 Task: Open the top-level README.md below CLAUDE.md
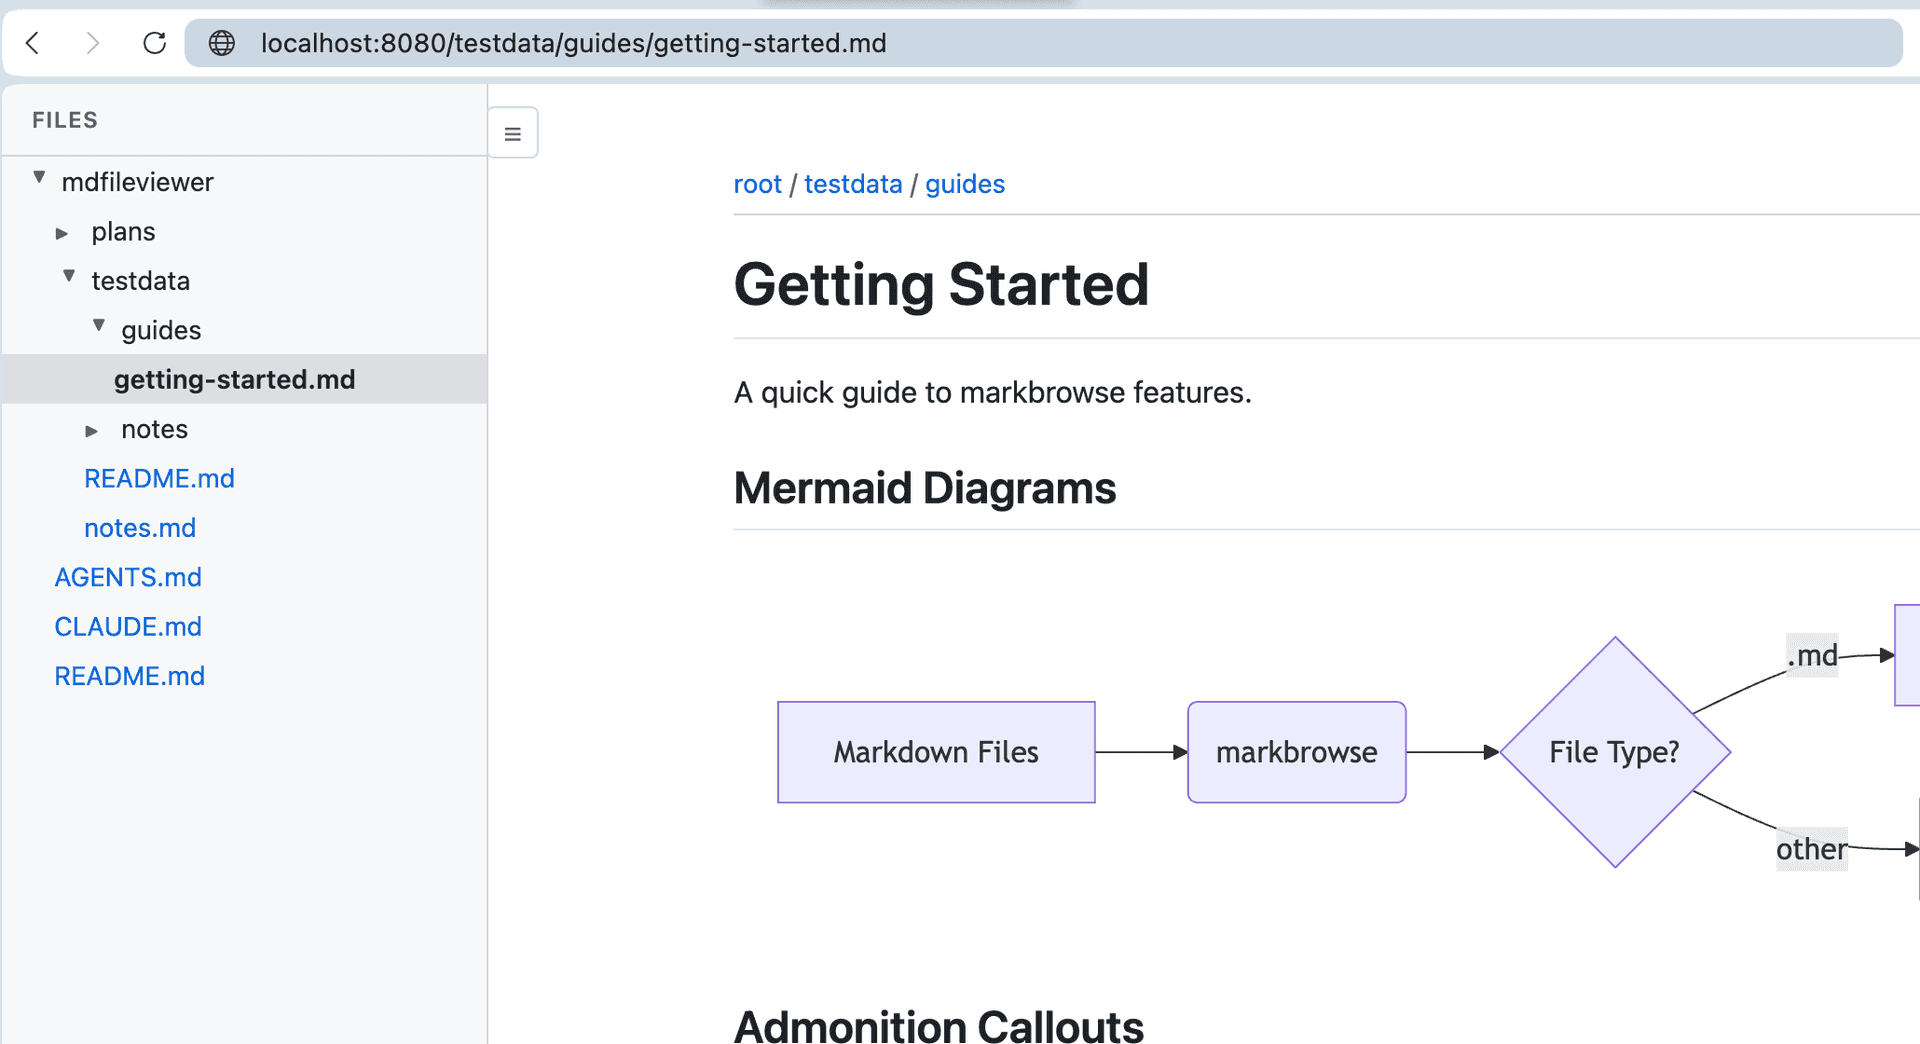point(129,676)
